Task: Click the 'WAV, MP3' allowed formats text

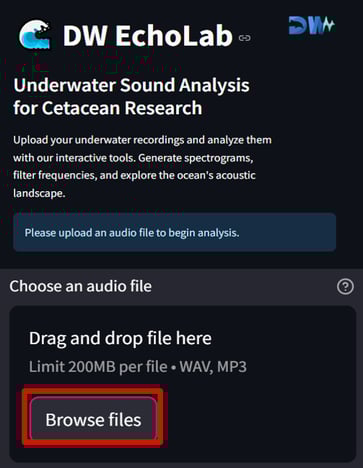Action: [213, 367]
